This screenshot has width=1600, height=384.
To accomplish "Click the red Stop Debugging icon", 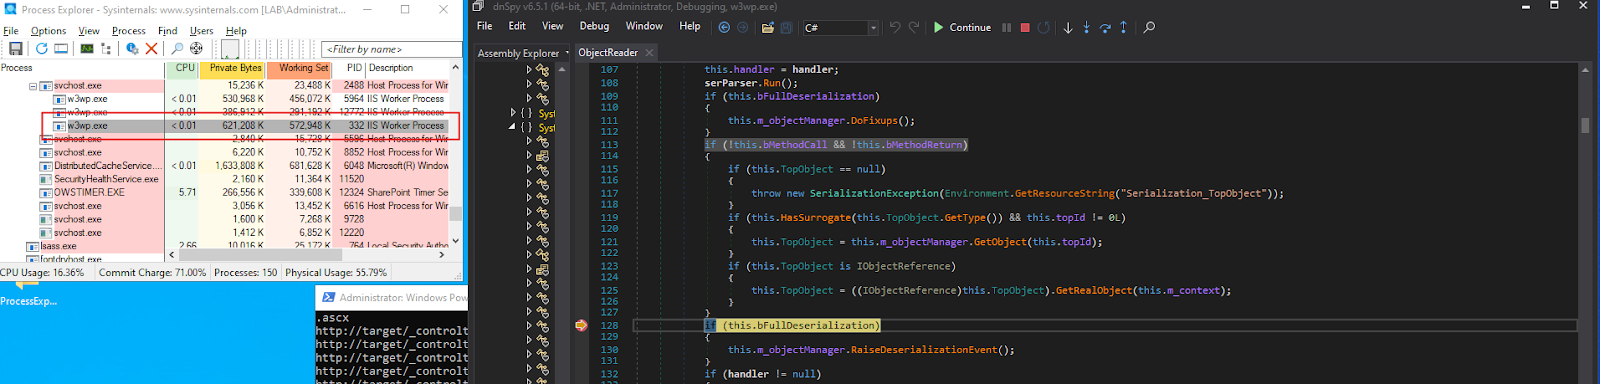I will click(1025, 27).
